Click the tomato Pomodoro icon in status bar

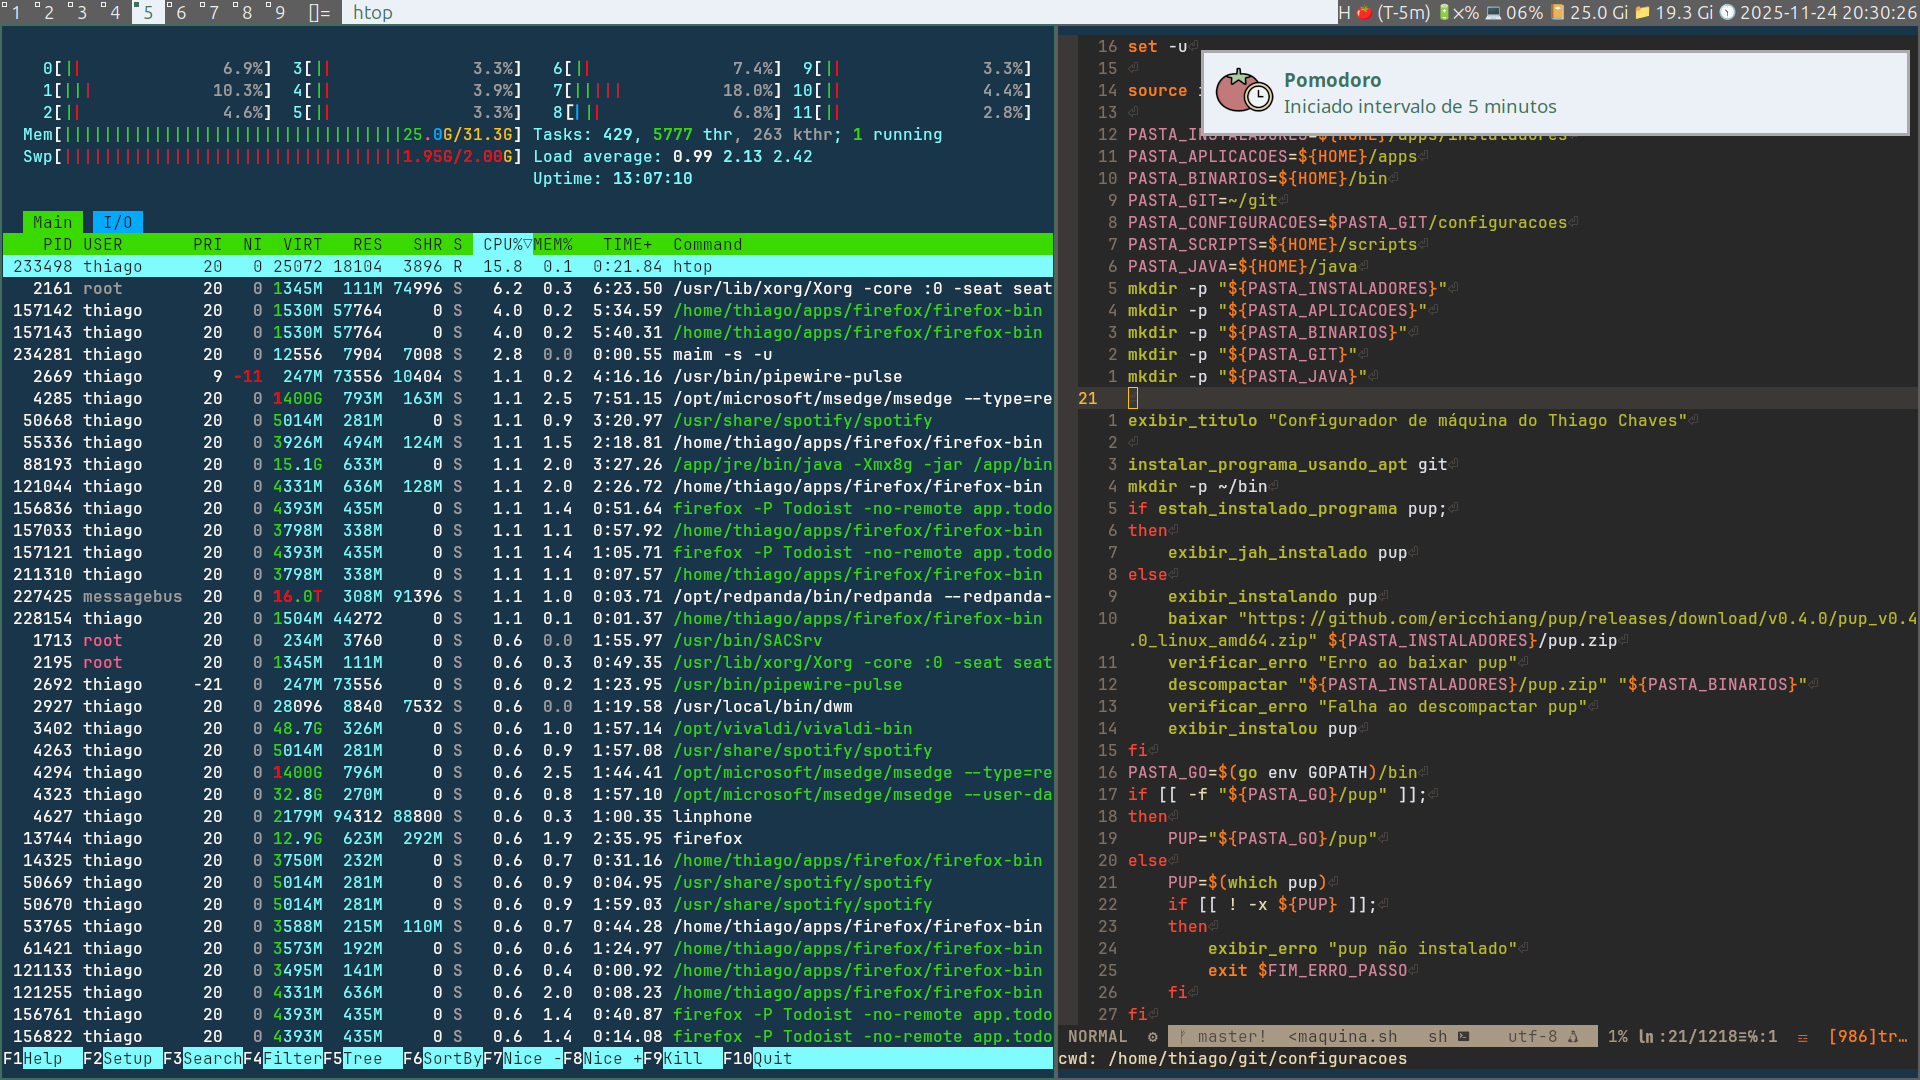[1364, 12]
